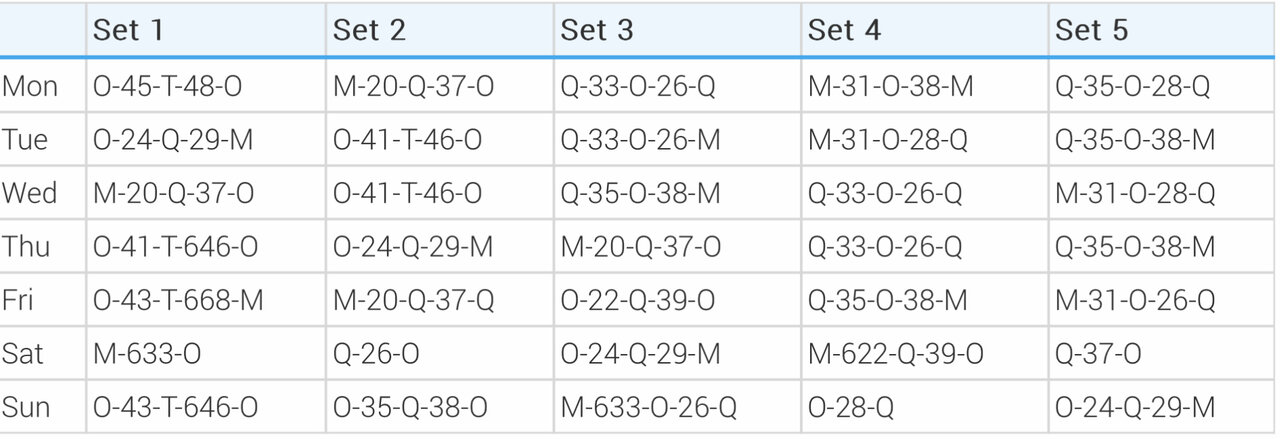Click Saturday's Set 5 cell Q-37-O
1280x439 pixels.
pyautogui.click(x=1098, y=354)
